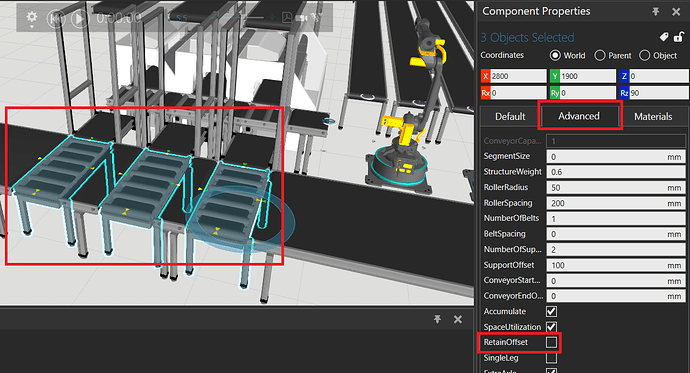Open the simulation settings gear dropdown
Image resolution: width=690 pixels, height=373 pixels.
[32, 18]
